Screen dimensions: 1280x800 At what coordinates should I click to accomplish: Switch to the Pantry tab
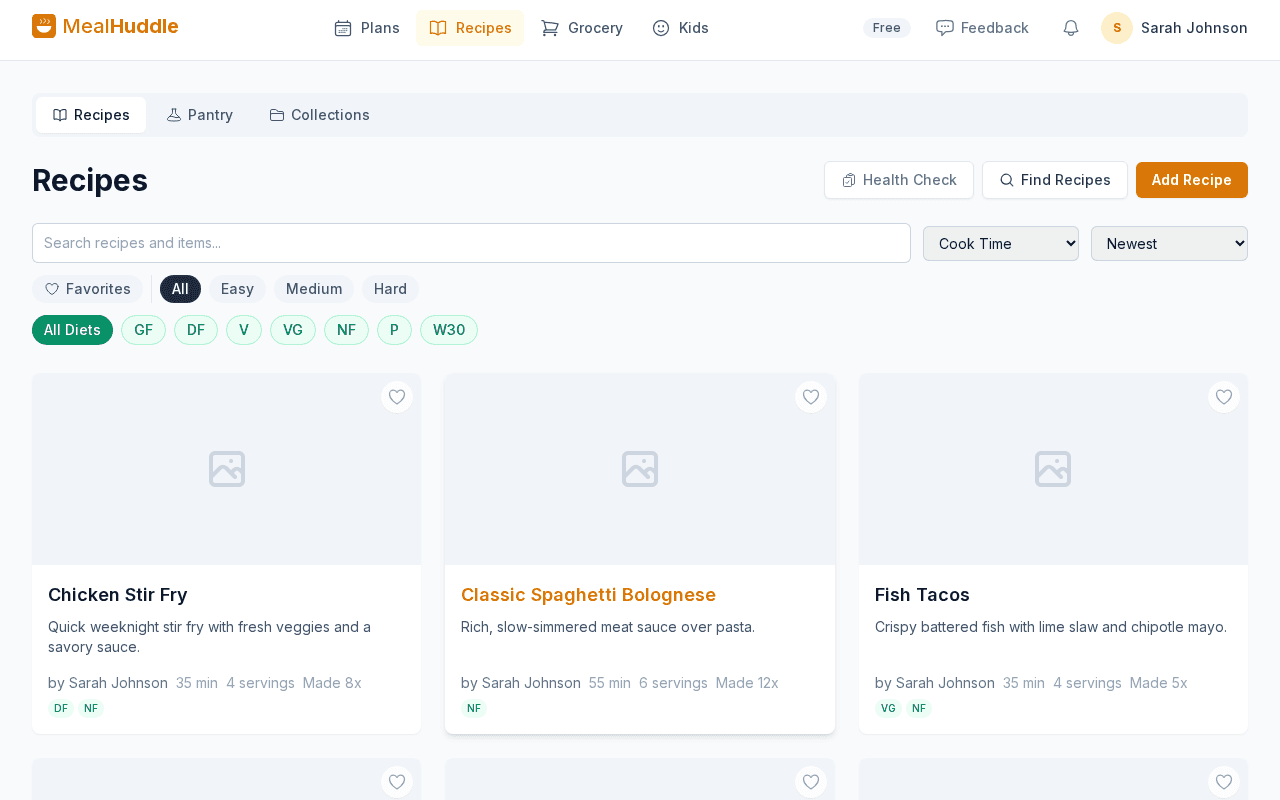tap(200, 115)
